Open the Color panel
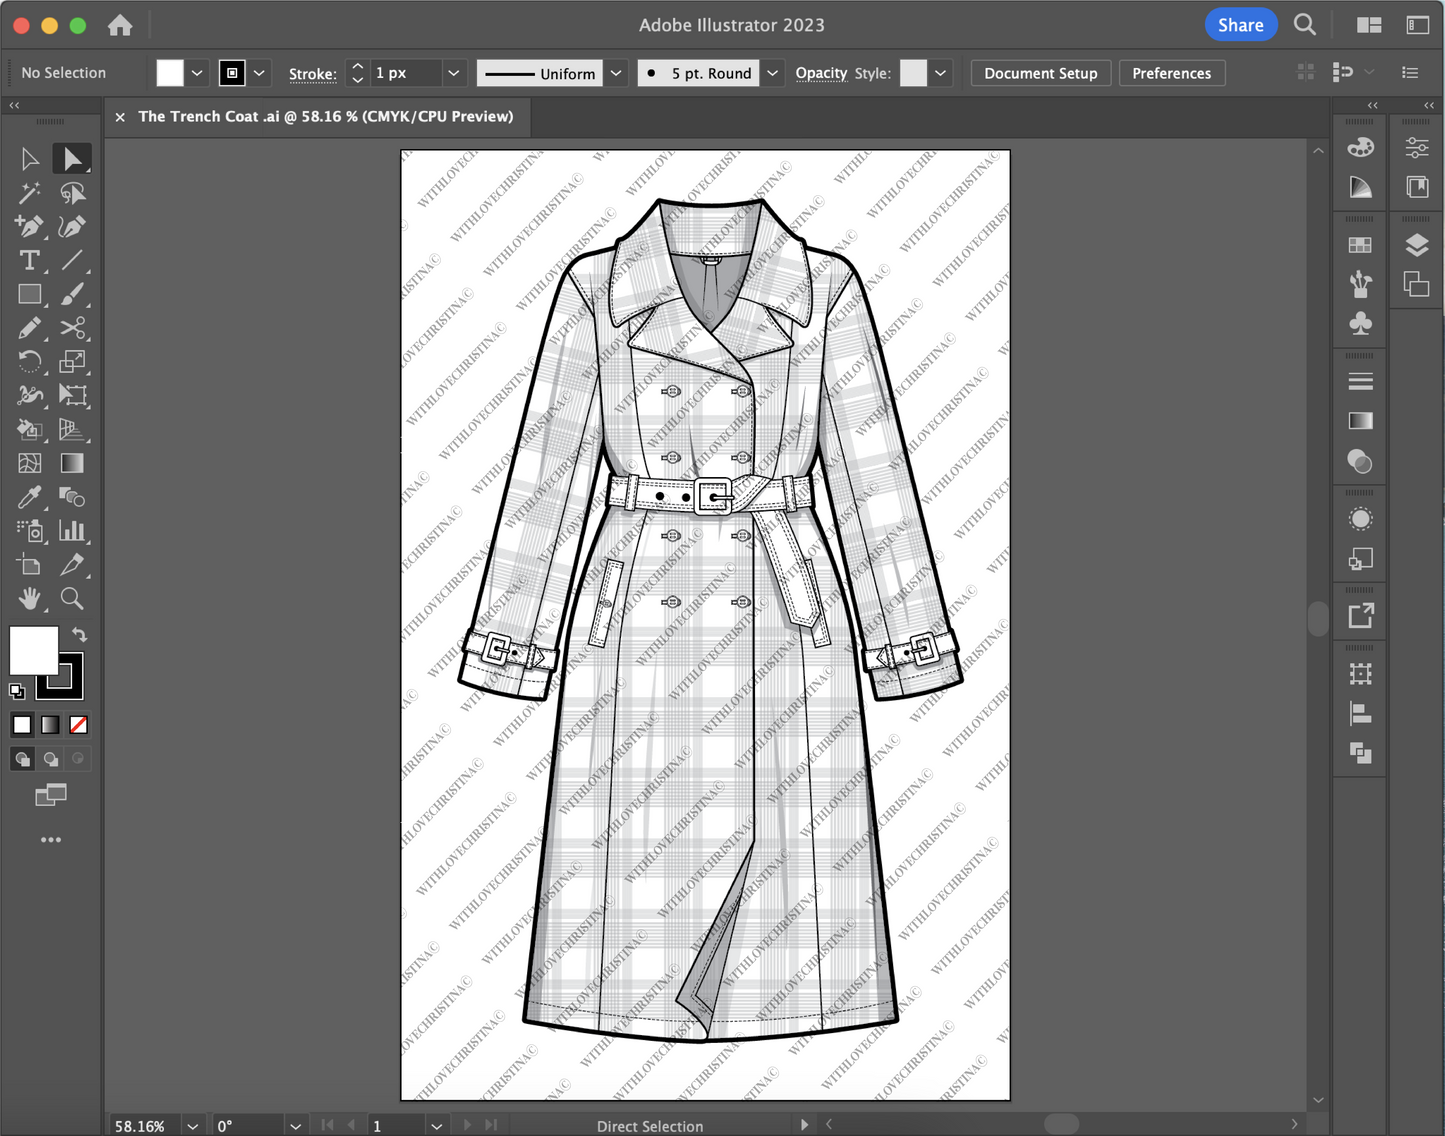1445x1136 pixels. pos(1359,146)
